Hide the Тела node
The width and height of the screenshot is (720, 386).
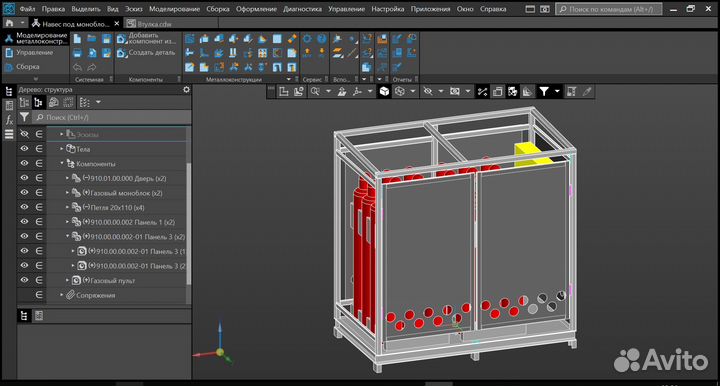[24, 149]
